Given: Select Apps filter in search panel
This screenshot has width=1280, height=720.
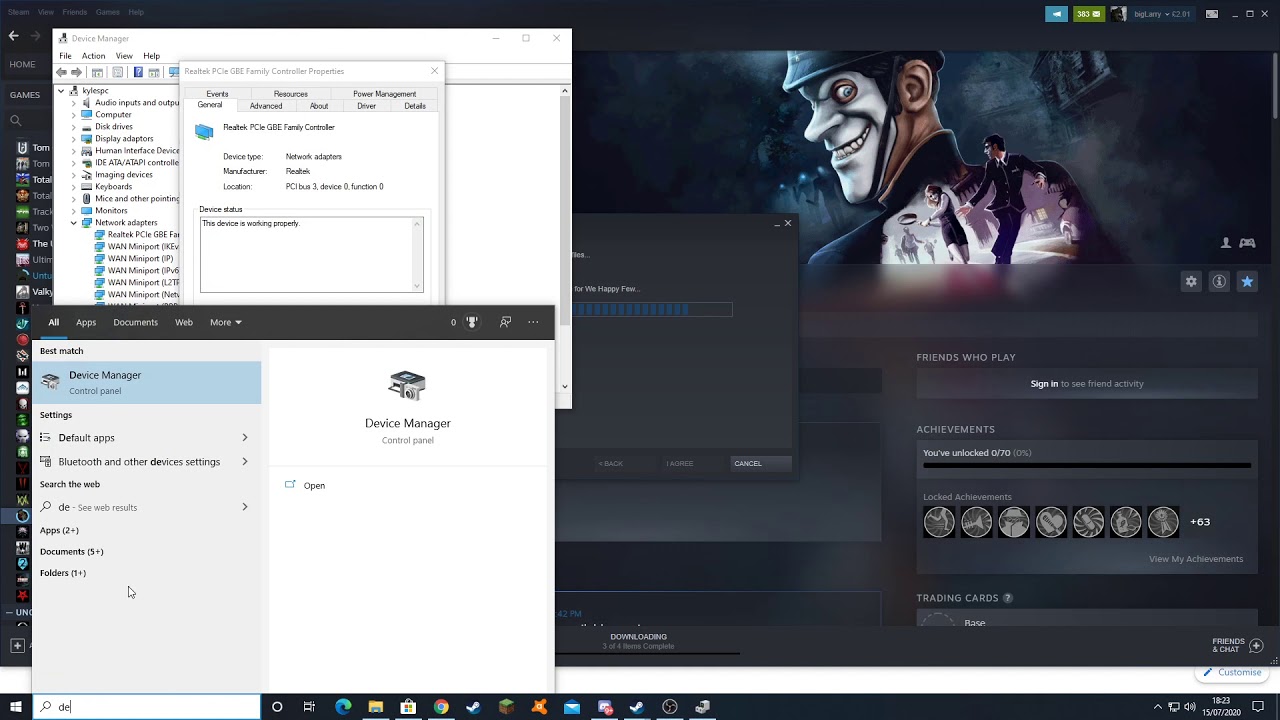Looking at the screenshot, I should (x=86, y=322).
